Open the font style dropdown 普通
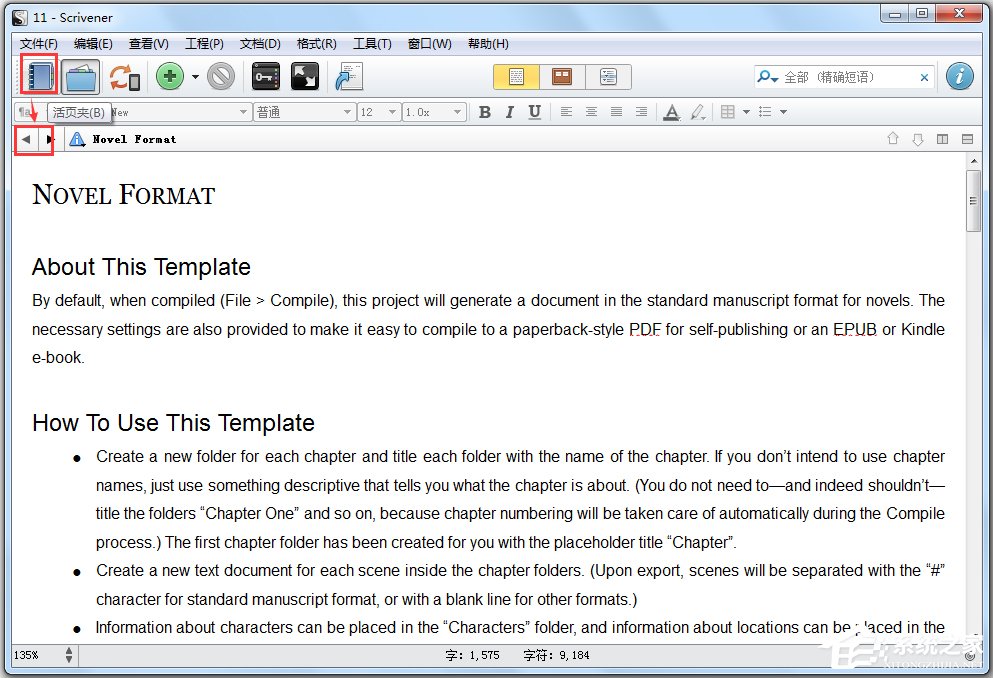The image size is (993, 678). (304, 112)
